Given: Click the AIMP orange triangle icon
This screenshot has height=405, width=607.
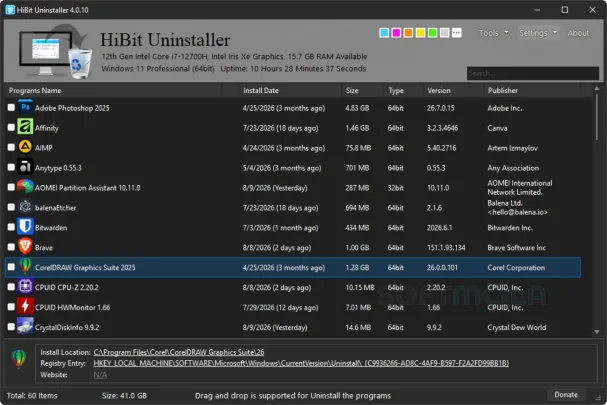Looking at the screenshot, I should click(25, 148).
